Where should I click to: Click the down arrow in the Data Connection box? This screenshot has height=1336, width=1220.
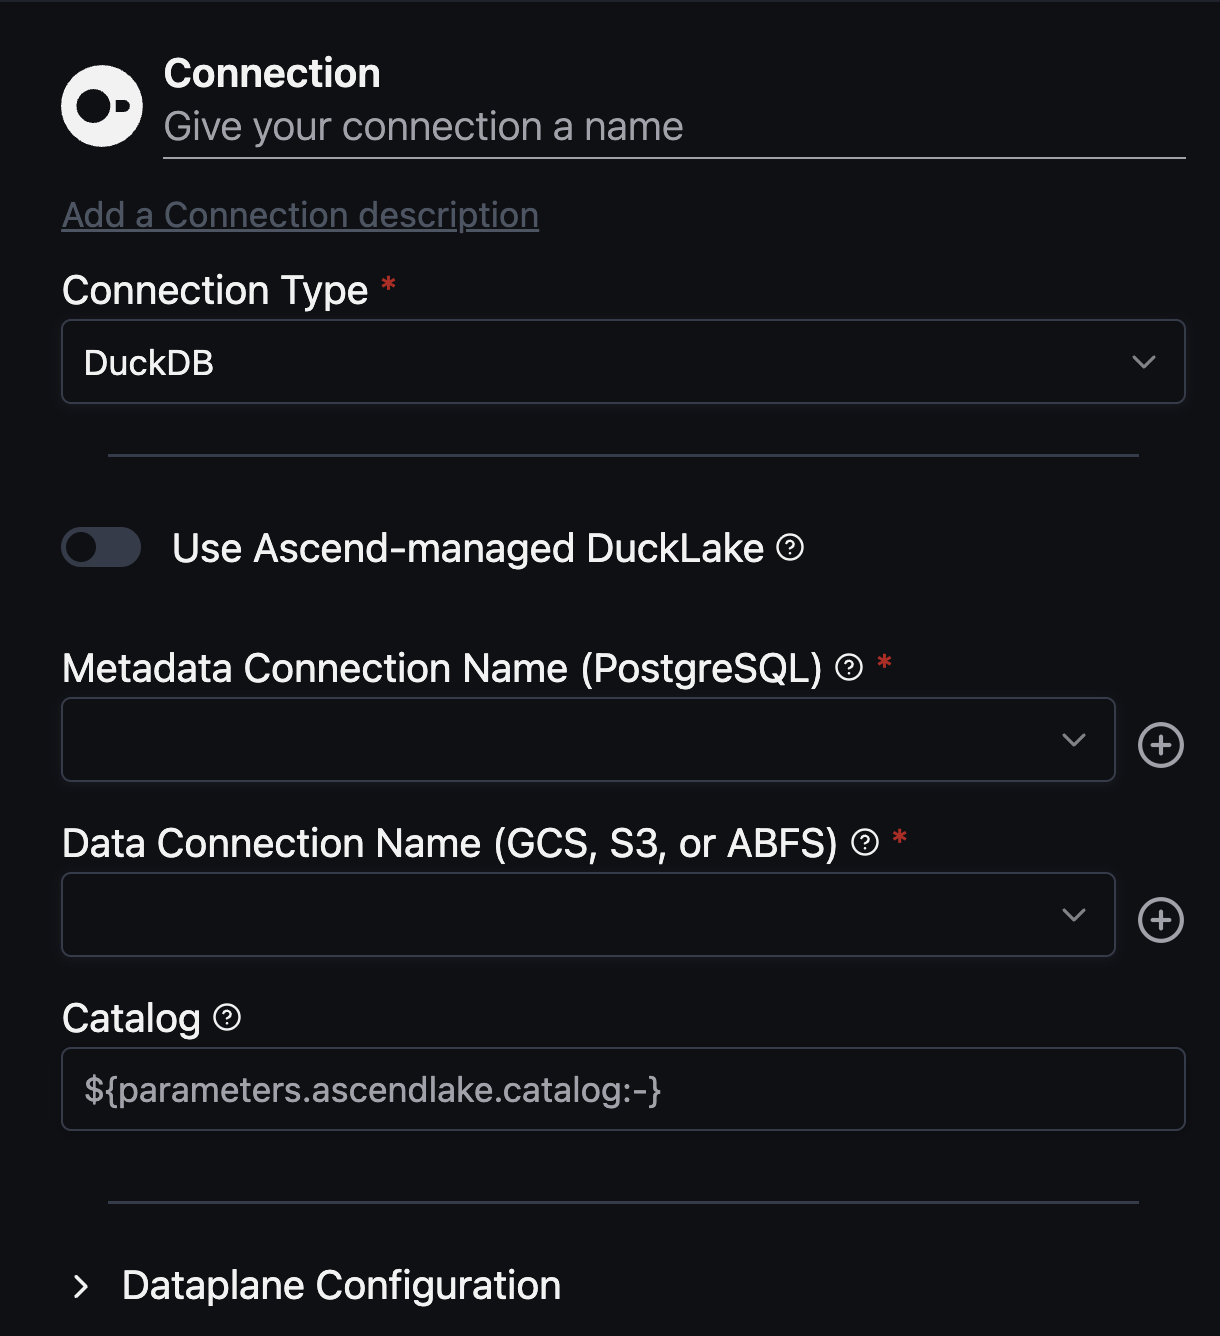click(x=1074, y=915)
